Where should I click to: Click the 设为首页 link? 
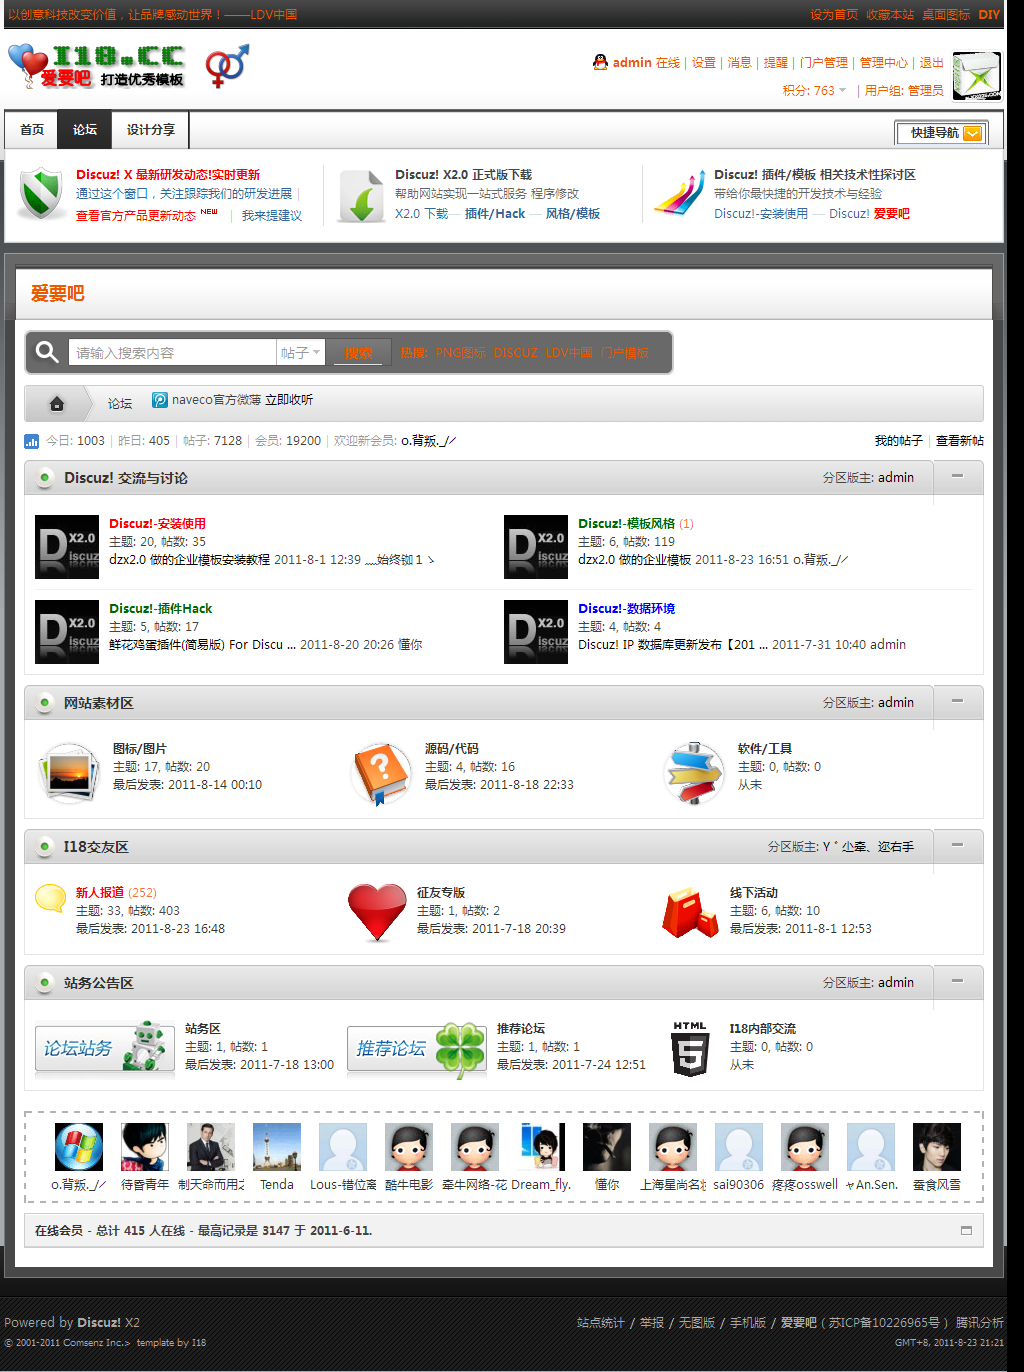(834, 14)
